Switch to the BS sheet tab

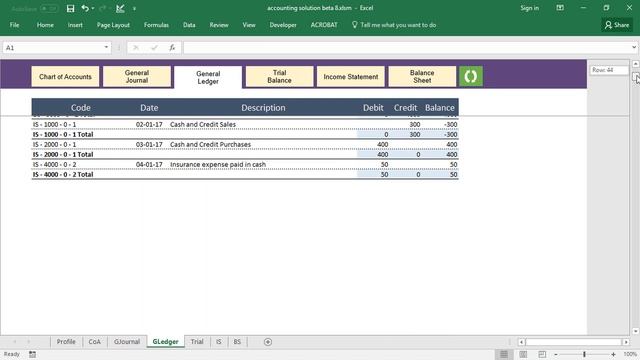(237, 342)
